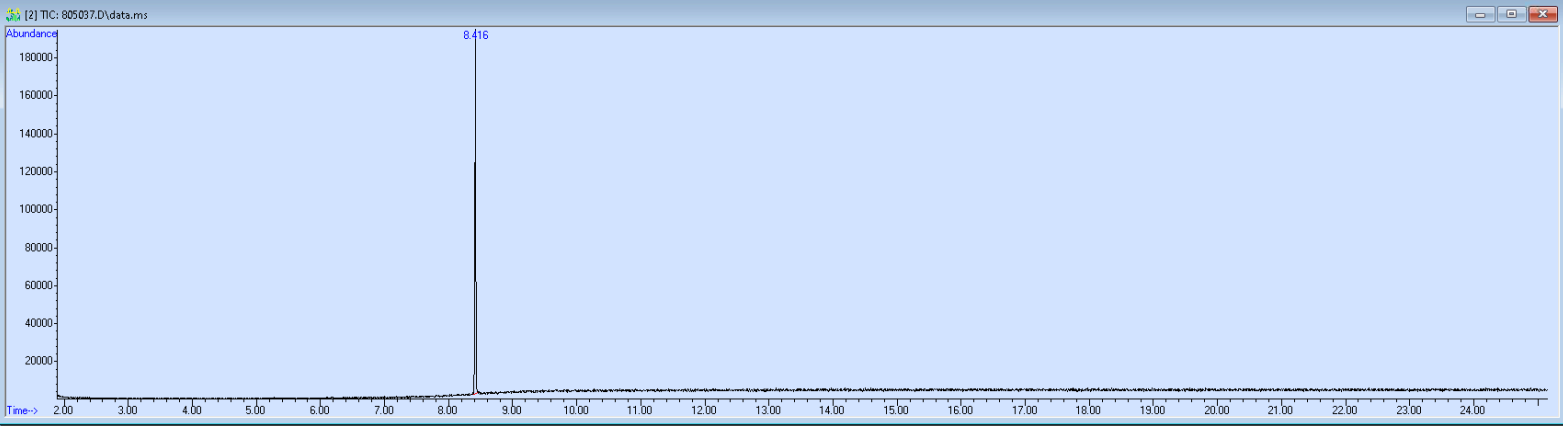Click the 20.00 time axis label

tap(1216, 410)
